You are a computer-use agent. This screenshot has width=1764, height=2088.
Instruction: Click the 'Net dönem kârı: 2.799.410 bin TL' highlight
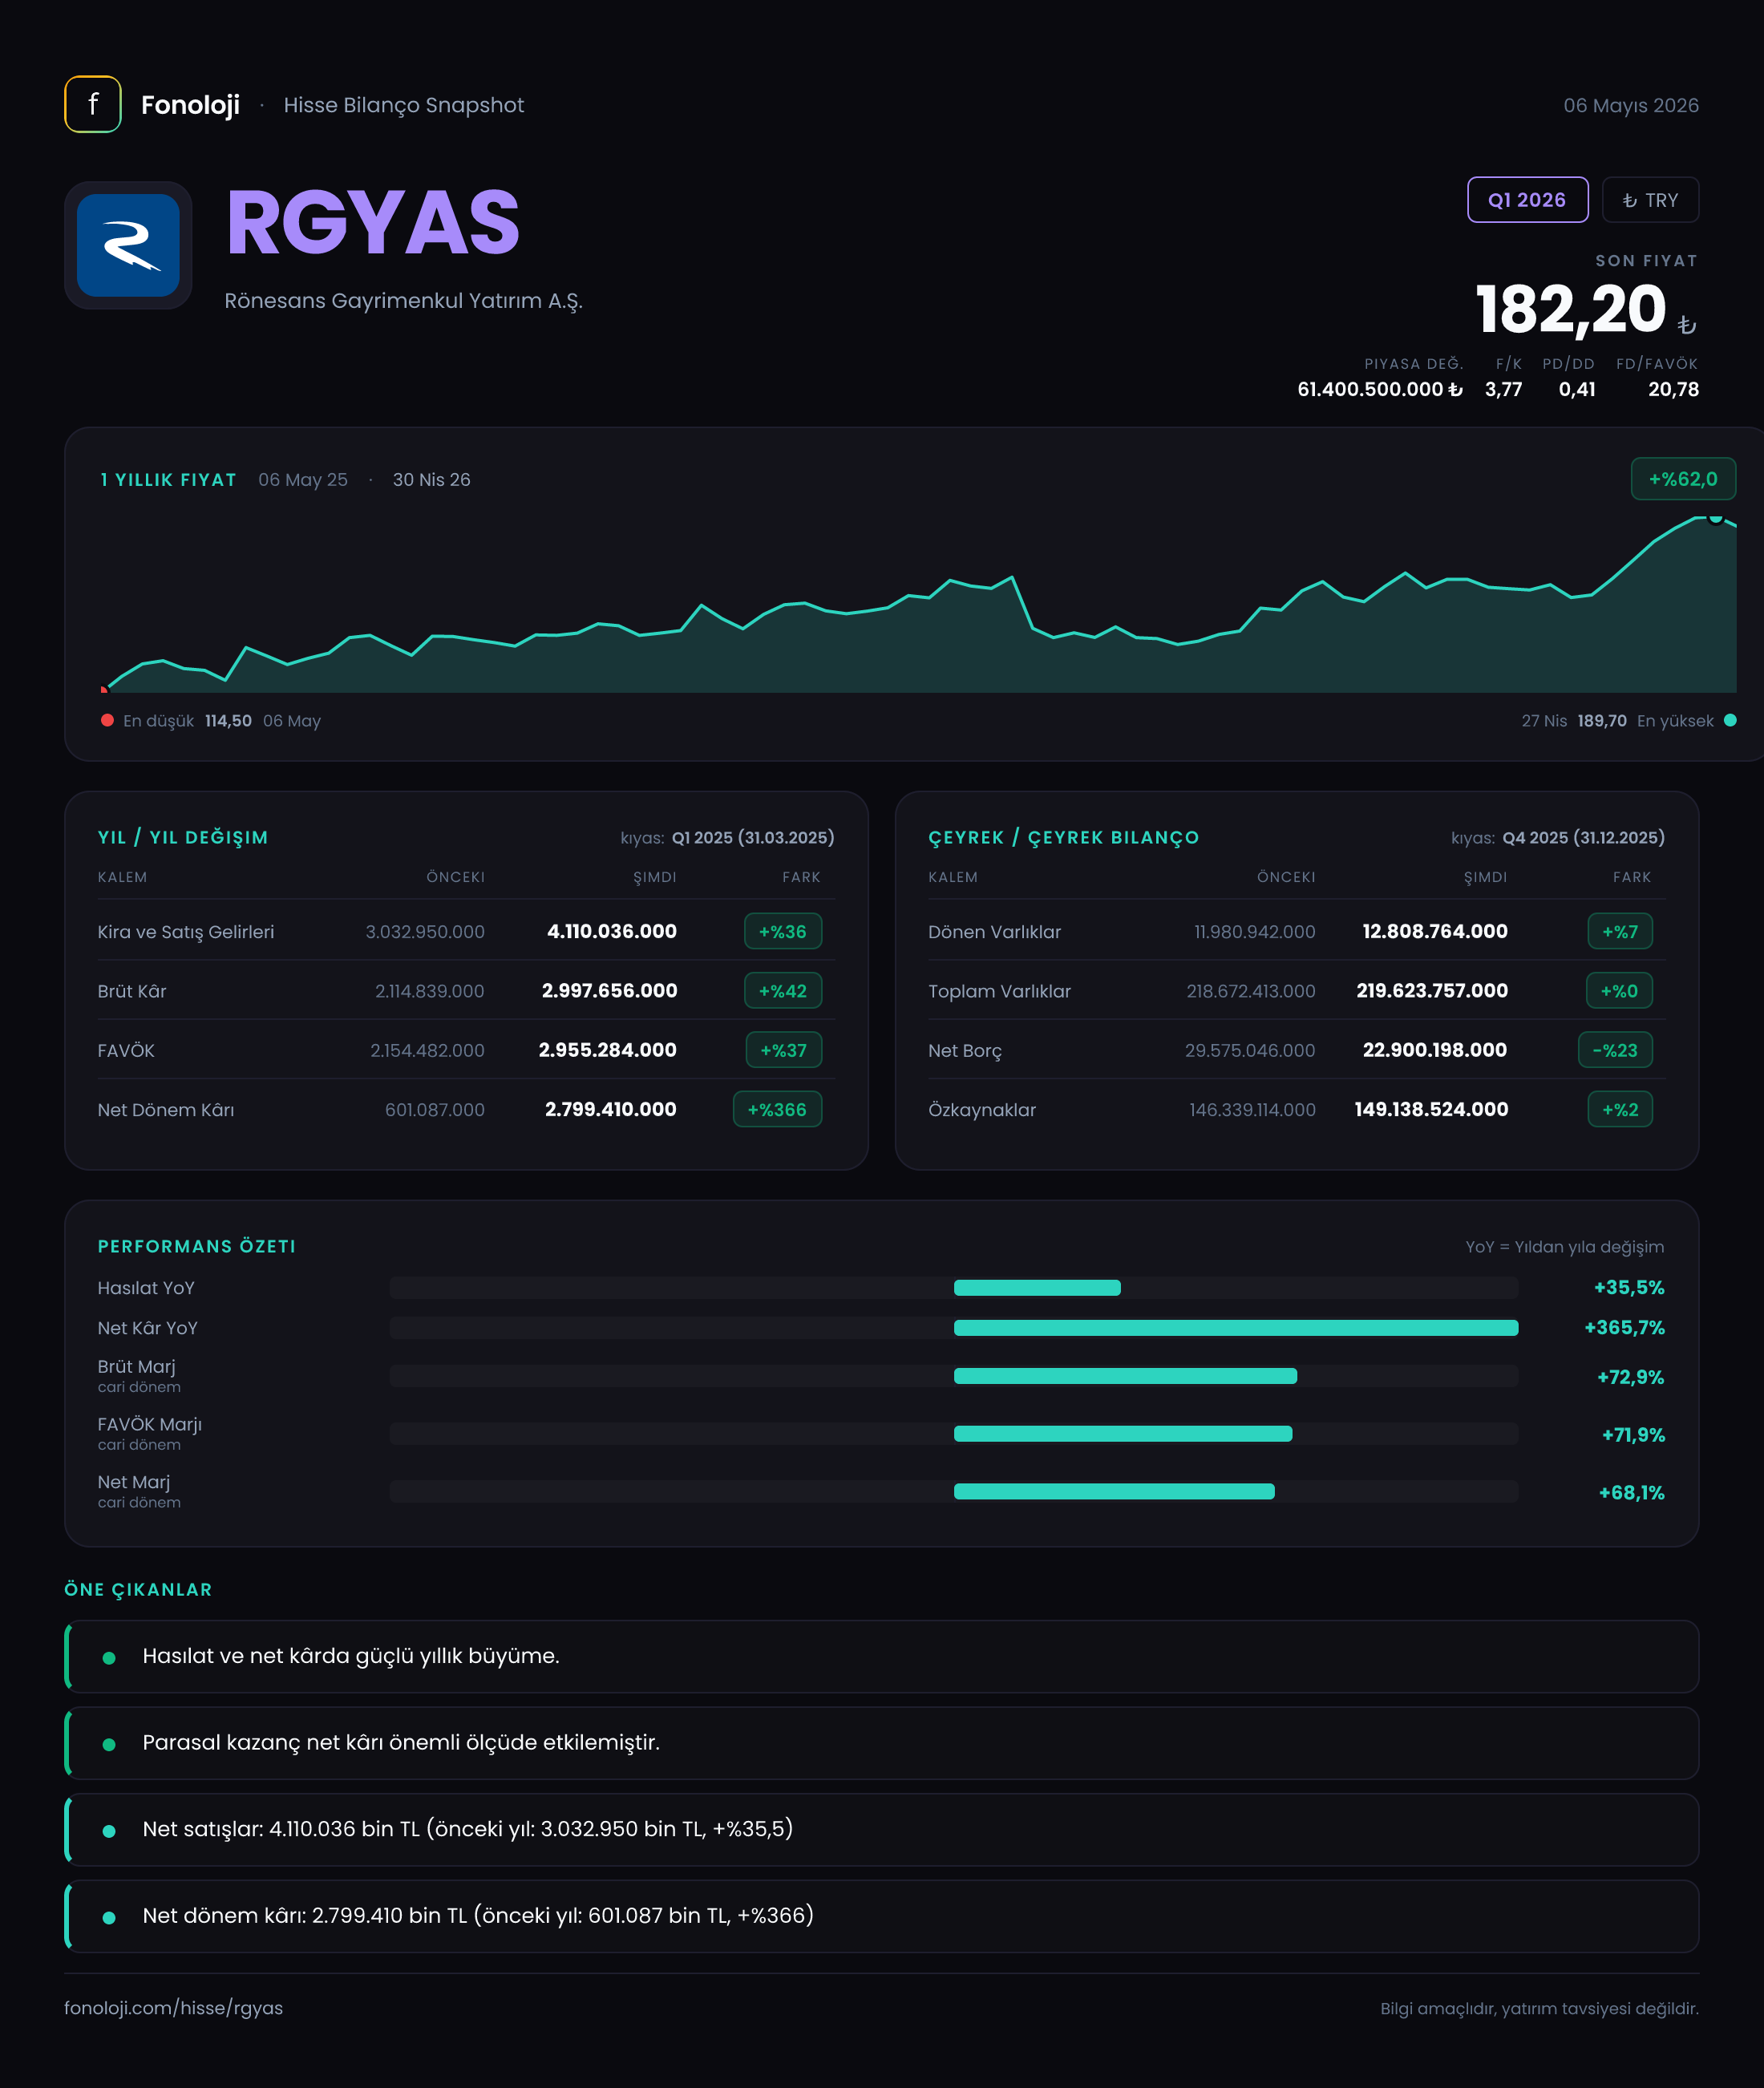(x=882, y=1916)
